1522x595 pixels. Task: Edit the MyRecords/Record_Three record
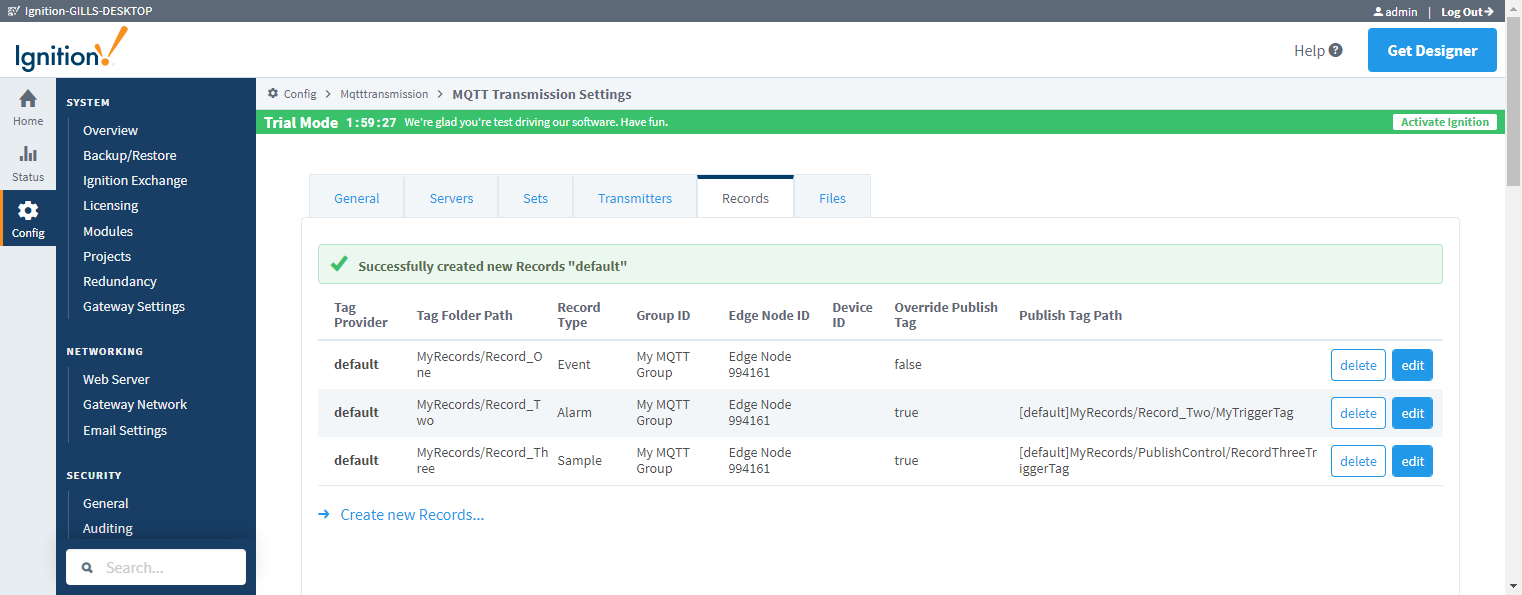click(x=1412, y=461)
